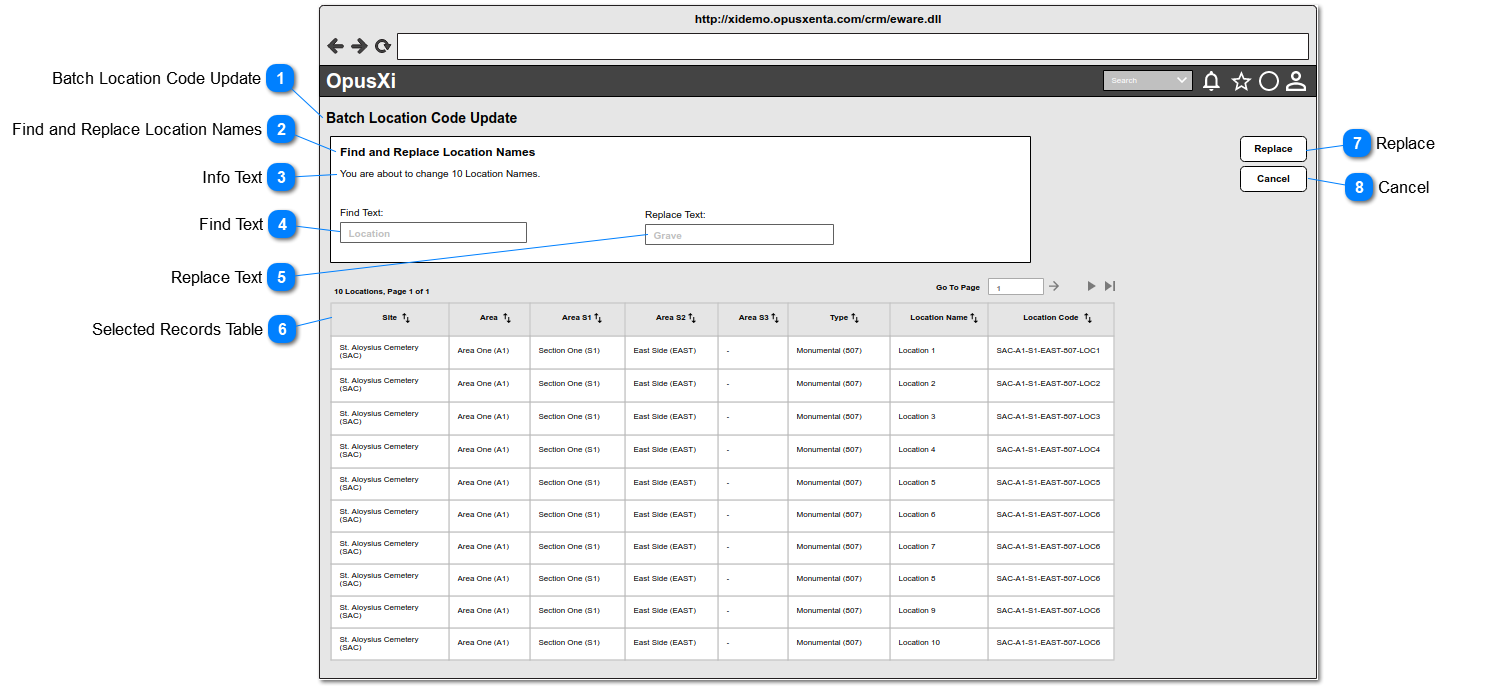The height and width of the screenshot is (689, 1490).
Task: Click the go arrow beside Go To Page
Action: click(1054, 287)
